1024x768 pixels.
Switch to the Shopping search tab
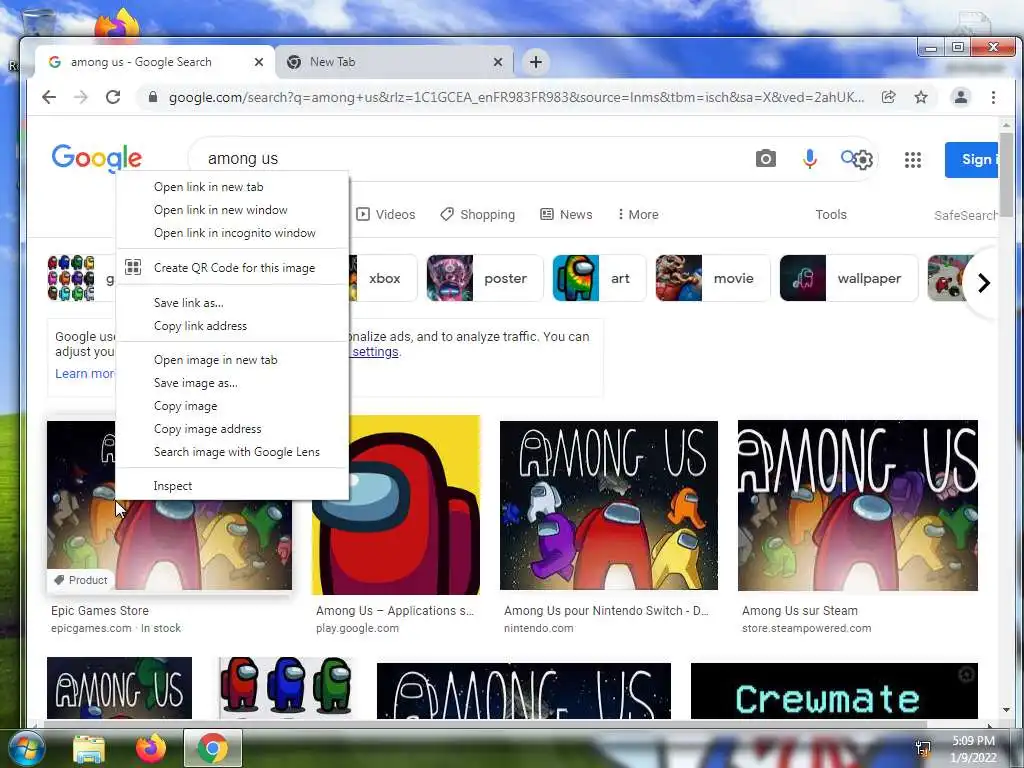click(477, 215)
